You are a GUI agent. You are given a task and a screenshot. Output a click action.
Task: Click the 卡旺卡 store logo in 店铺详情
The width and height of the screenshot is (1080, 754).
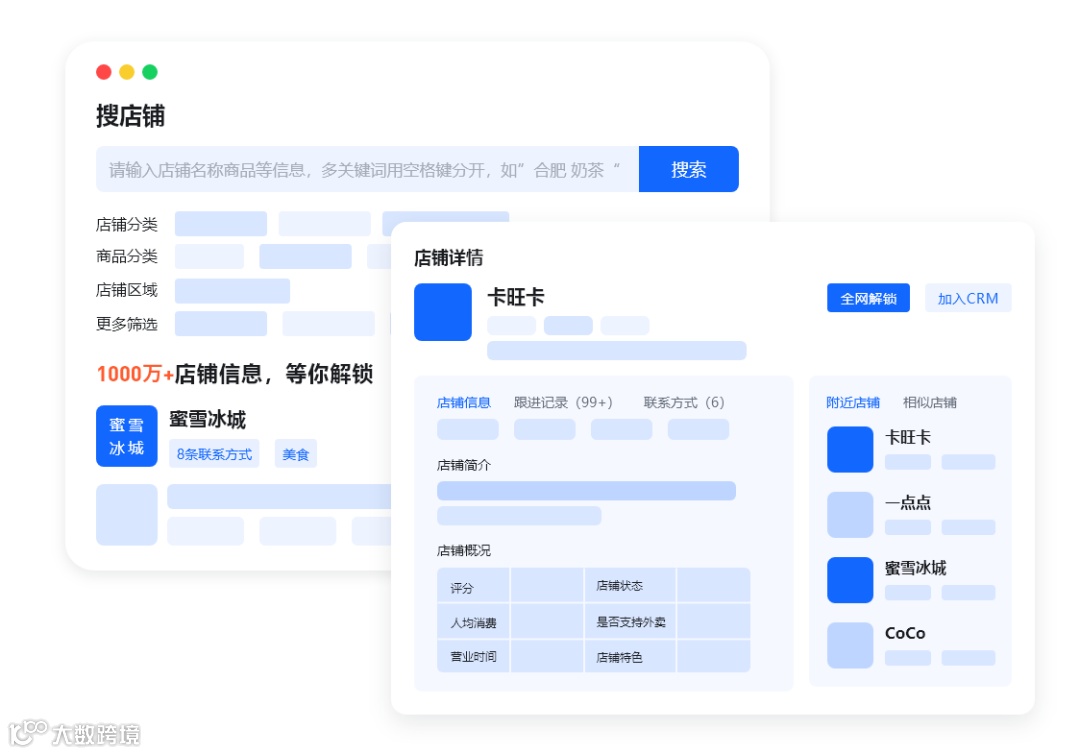443,312
